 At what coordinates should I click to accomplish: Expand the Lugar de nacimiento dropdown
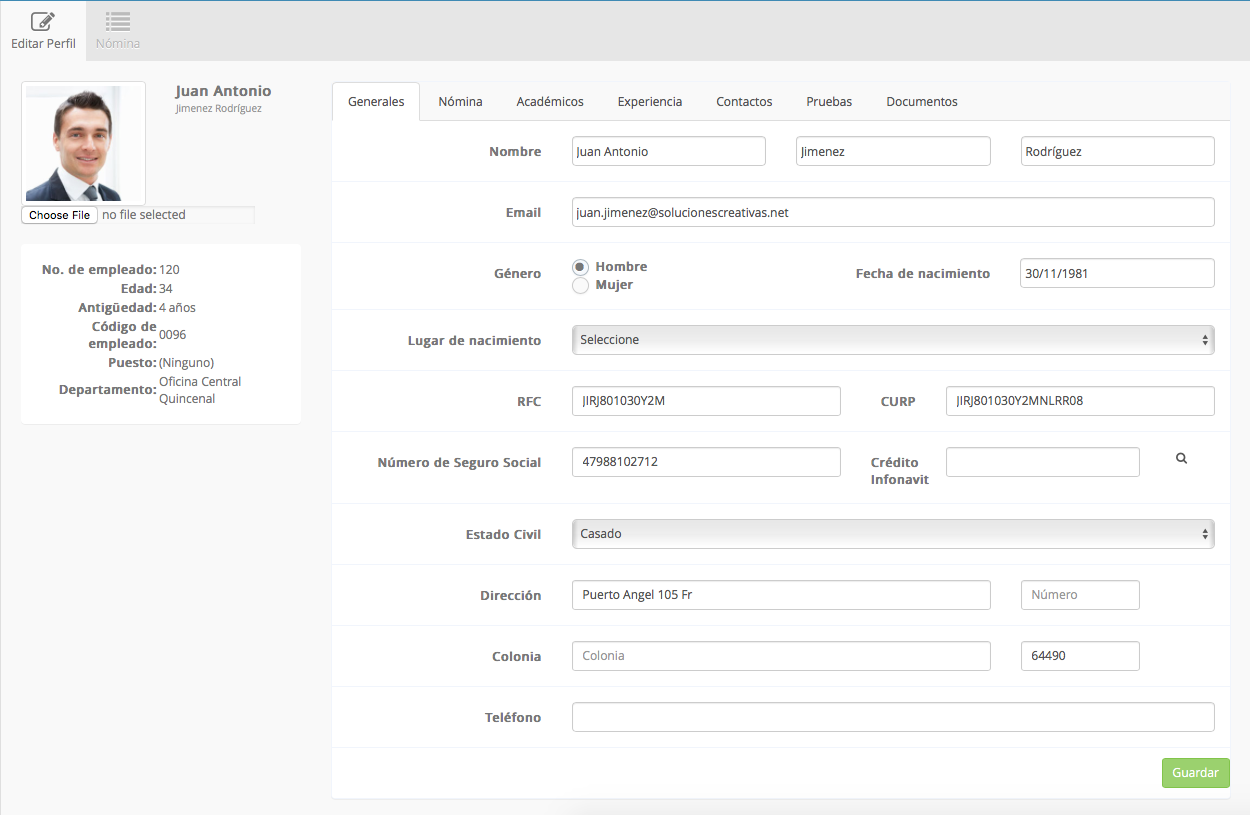click(893, 340)
